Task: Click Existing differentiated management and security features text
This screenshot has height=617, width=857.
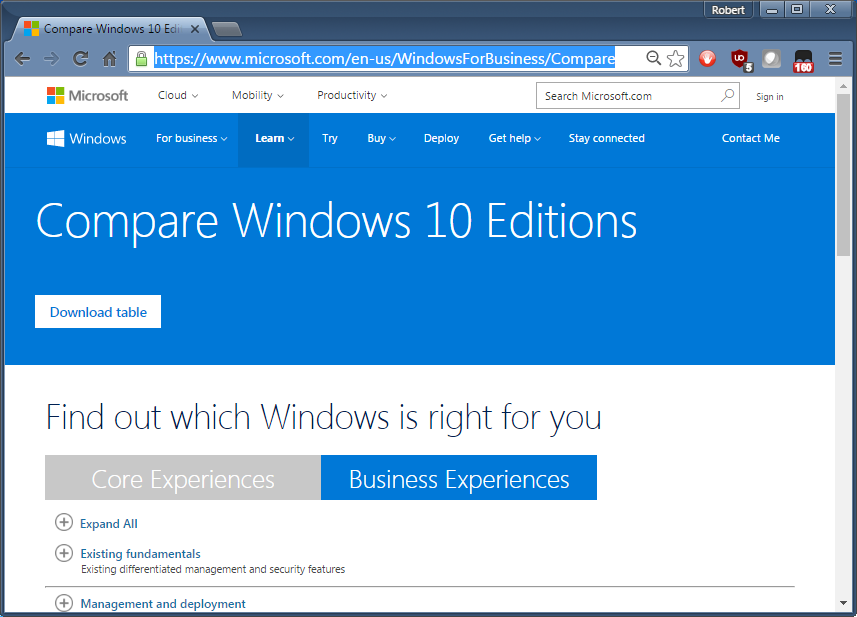Action: (213, 569)
